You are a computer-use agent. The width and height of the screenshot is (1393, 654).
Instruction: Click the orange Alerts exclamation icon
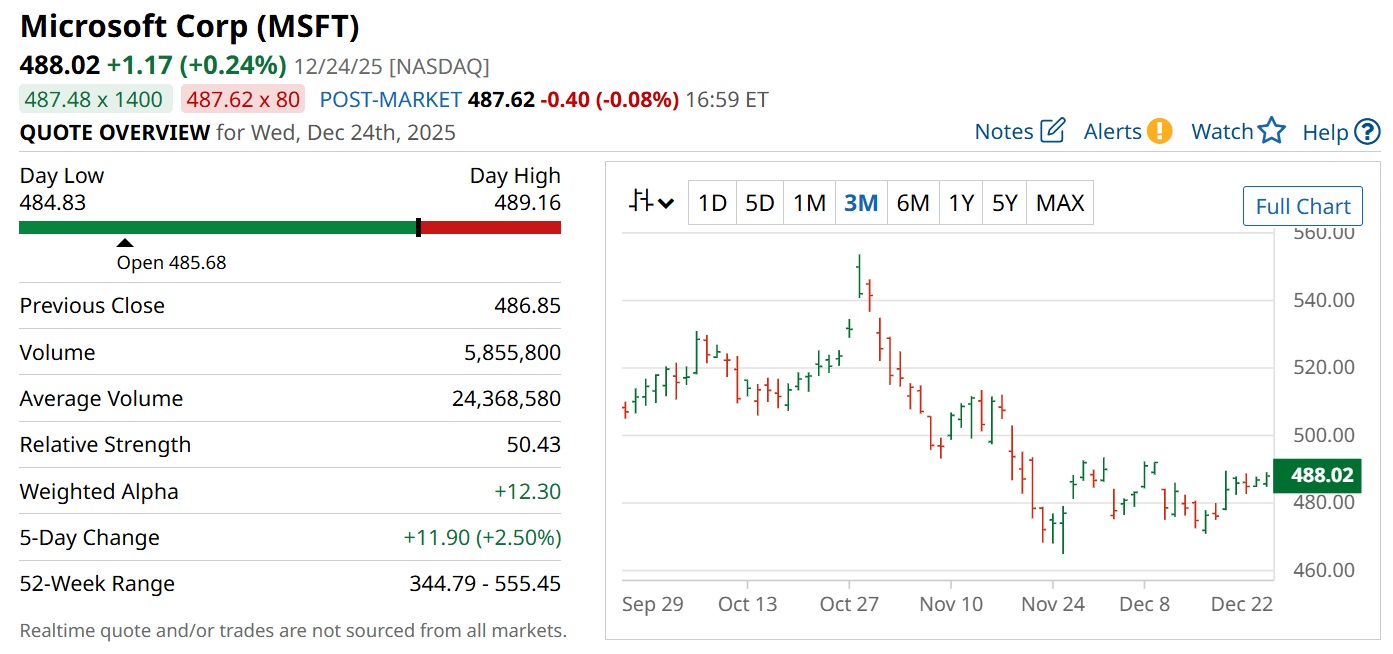coord(1159,131)
